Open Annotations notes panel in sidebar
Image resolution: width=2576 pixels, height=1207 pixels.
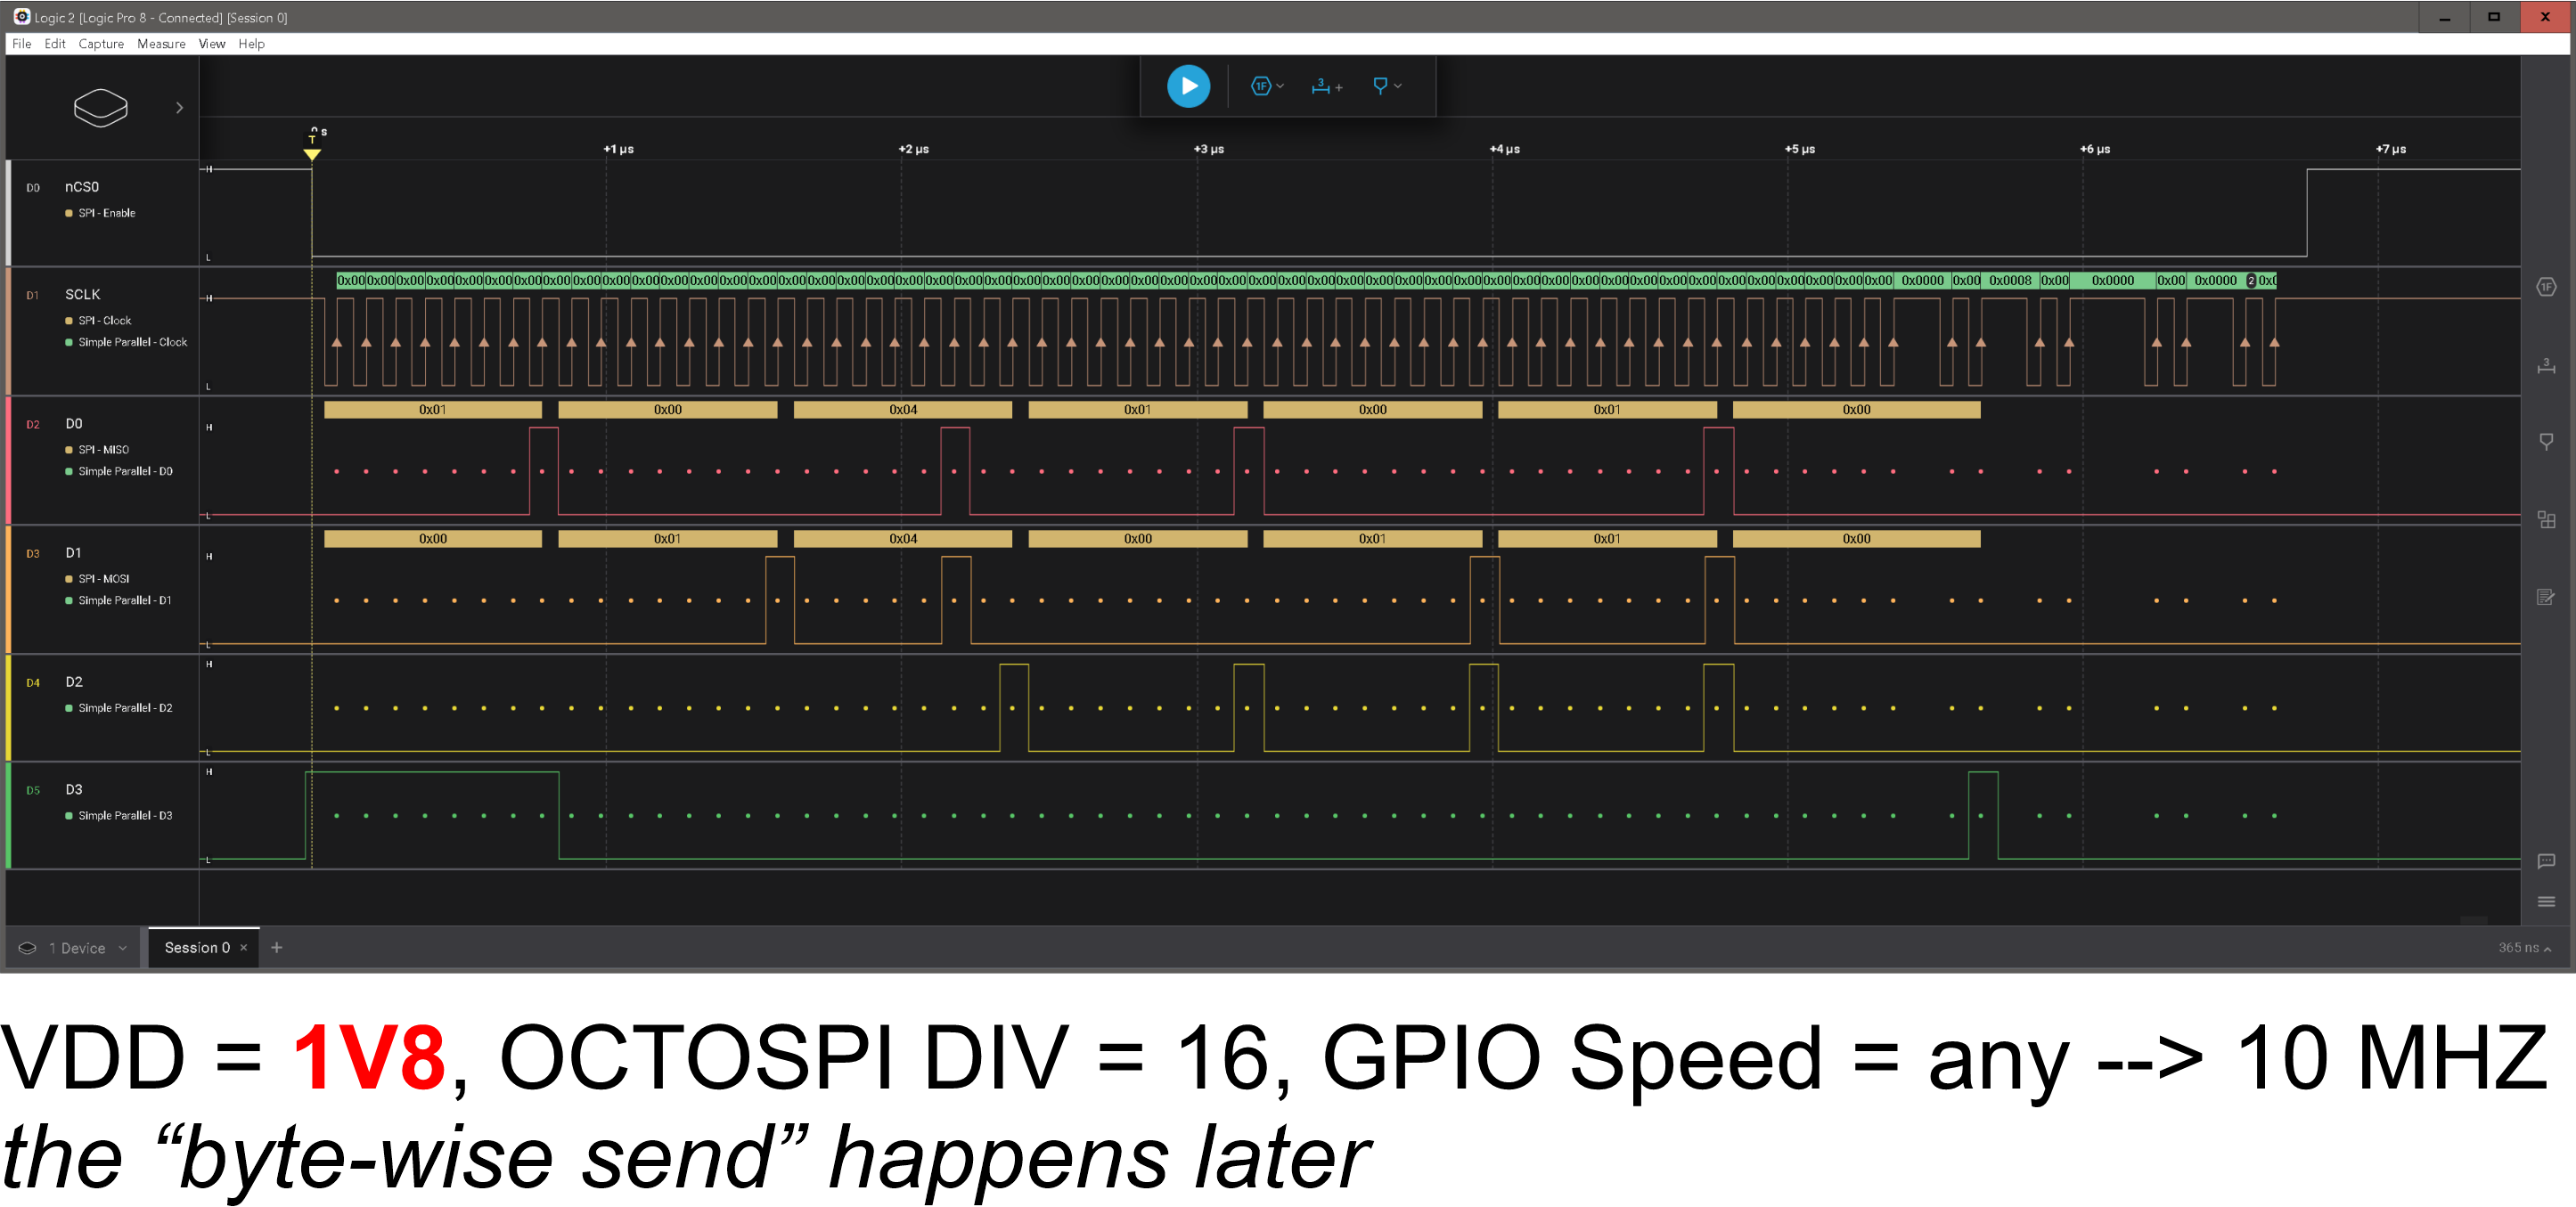click(x=2546, y=597)
